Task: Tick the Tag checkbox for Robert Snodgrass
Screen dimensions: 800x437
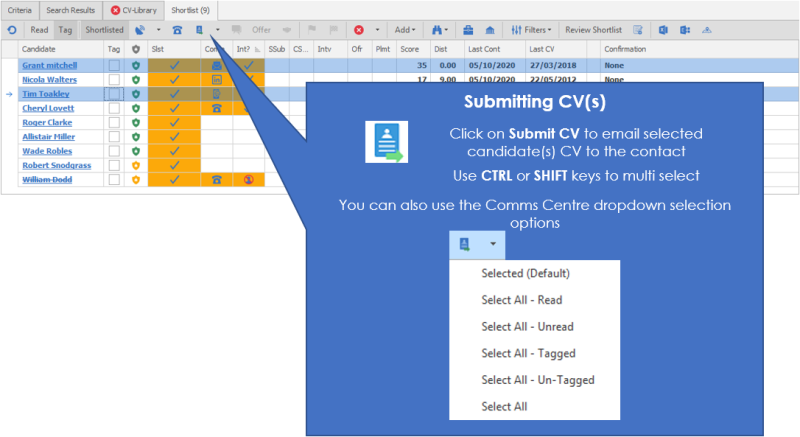Action: [114, 166]
